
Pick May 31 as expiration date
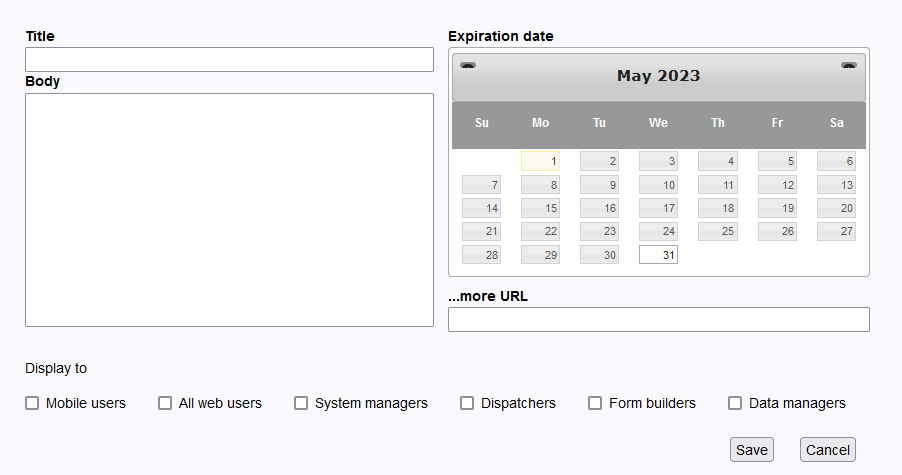658,255
